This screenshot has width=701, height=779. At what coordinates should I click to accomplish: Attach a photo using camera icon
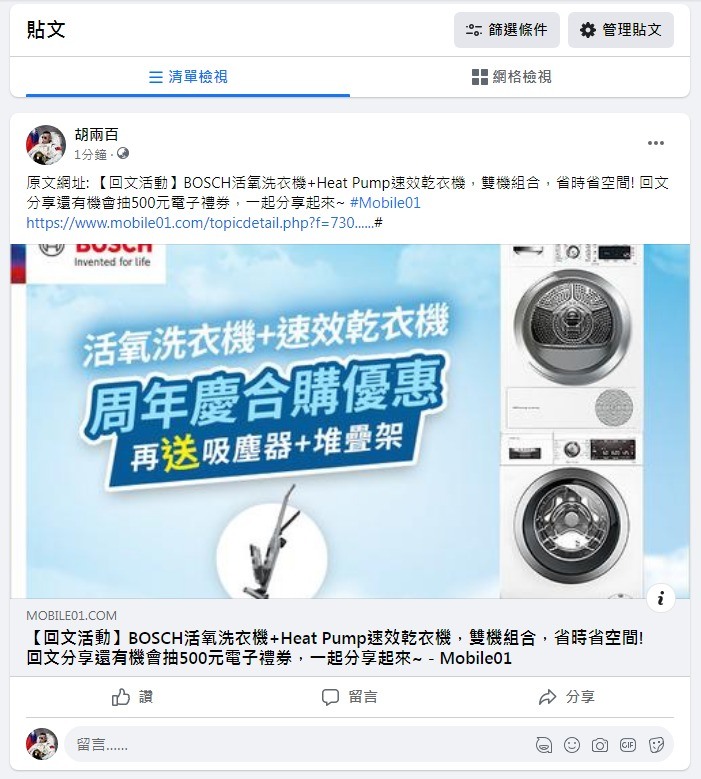(600, 745)
